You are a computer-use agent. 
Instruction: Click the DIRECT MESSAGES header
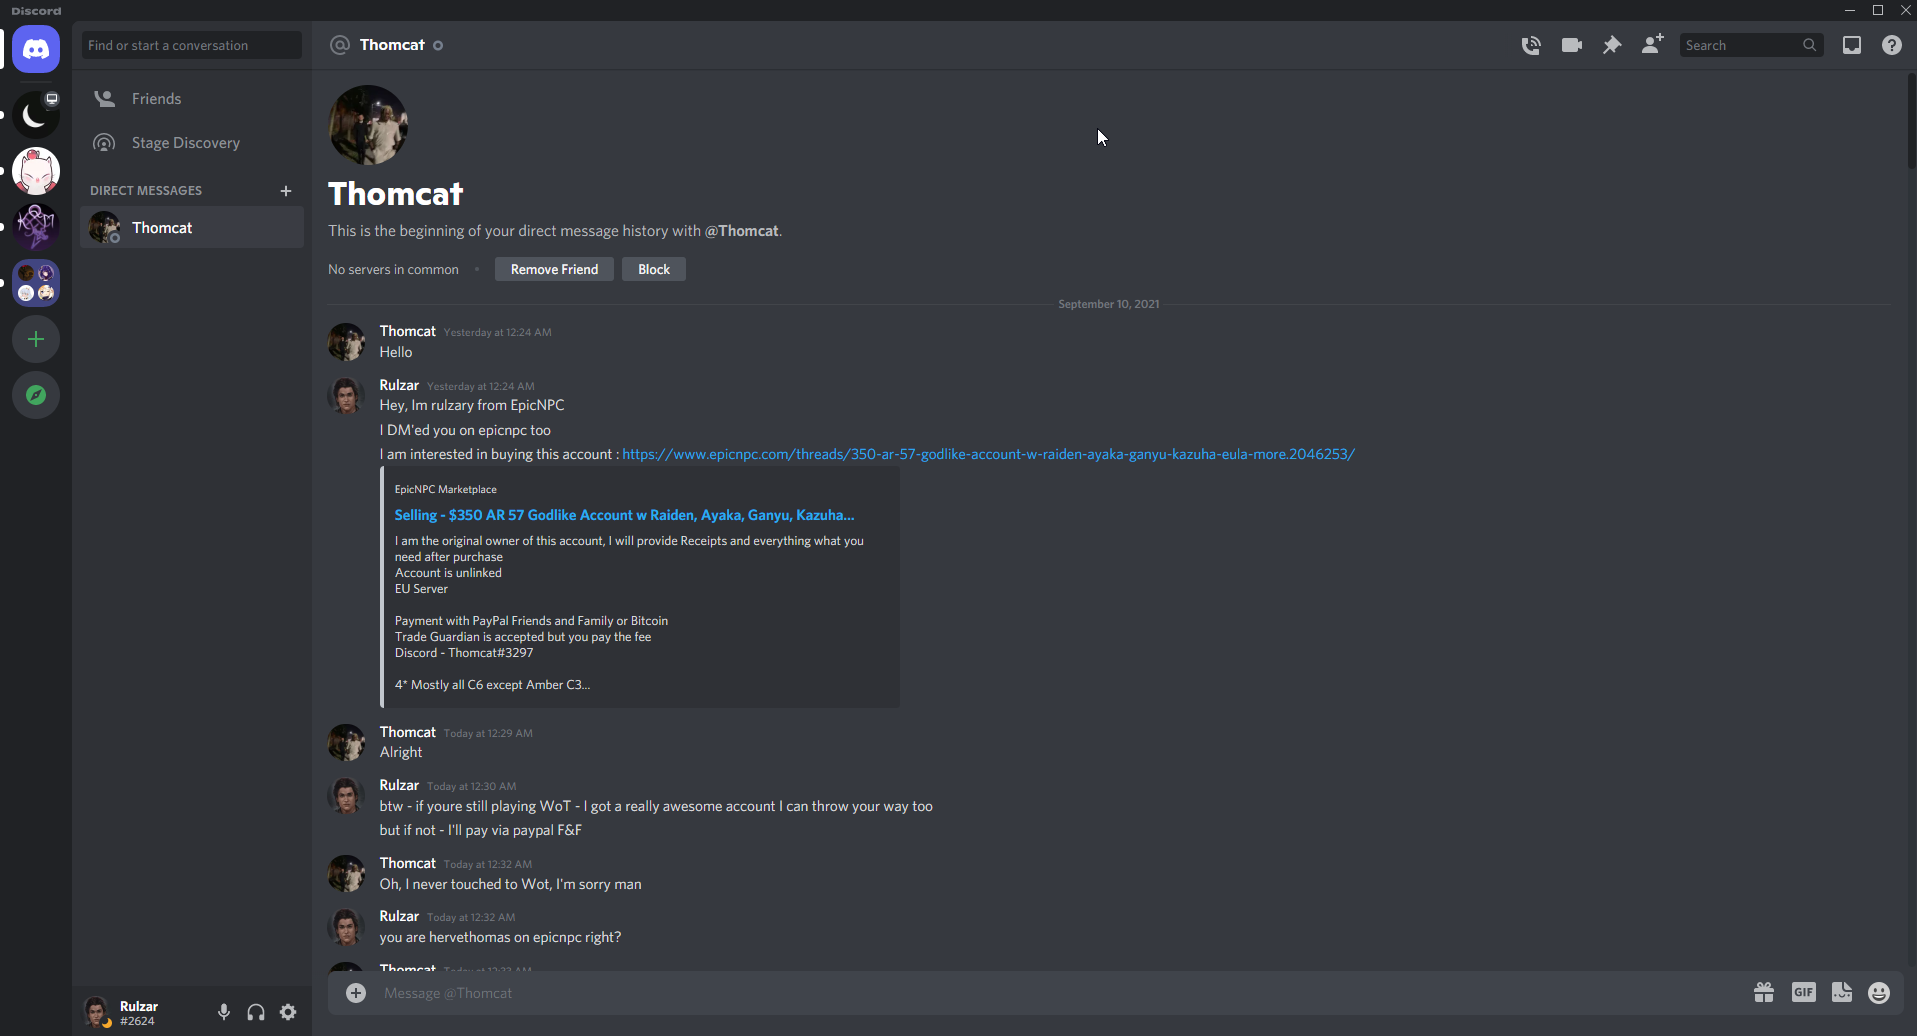pyautogui.click(x=146, y=191)
